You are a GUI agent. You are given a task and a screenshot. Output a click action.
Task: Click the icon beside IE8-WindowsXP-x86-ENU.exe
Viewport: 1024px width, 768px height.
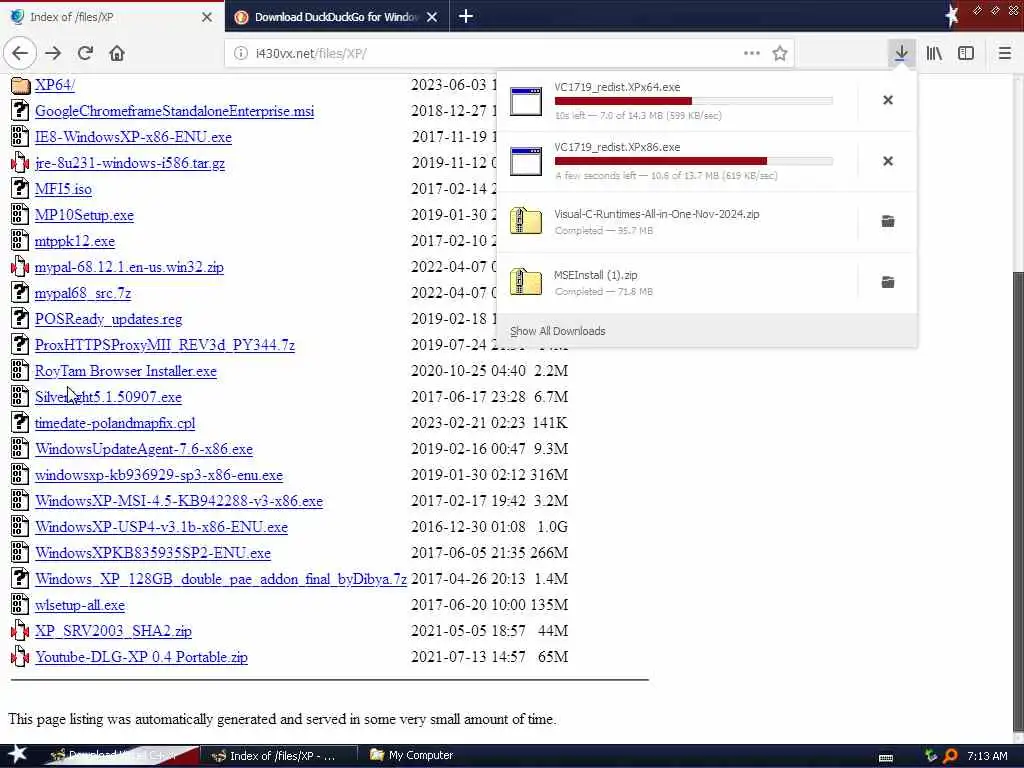coord(20,136)
